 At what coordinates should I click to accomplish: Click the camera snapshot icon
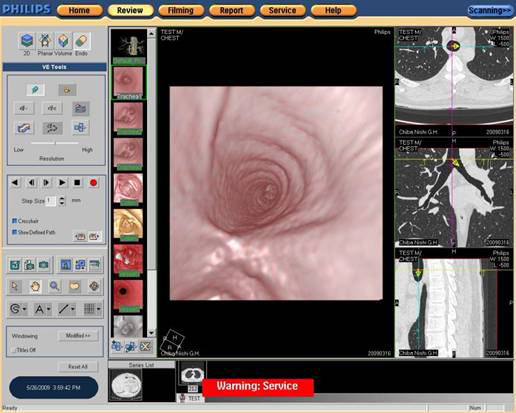pyautogui.click(x=43, y=265)
